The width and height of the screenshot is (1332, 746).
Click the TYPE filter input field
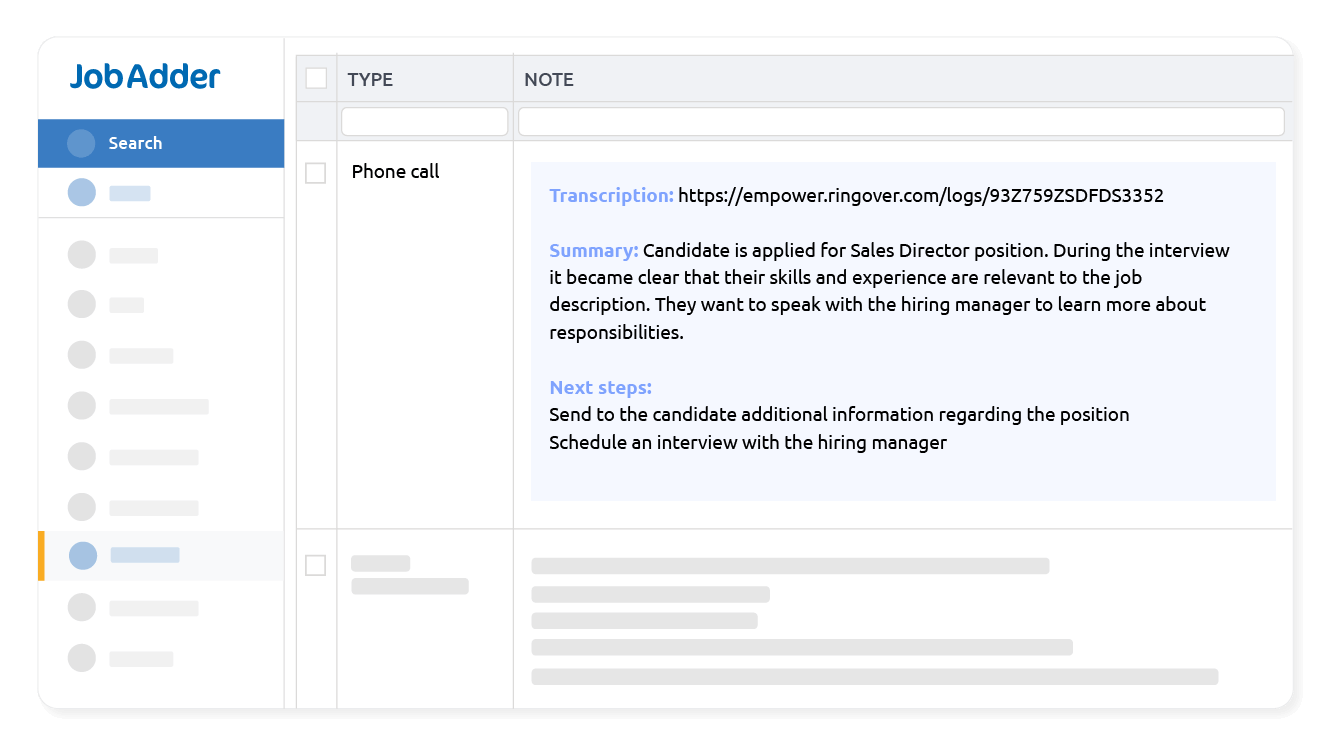tap(424, 120)
